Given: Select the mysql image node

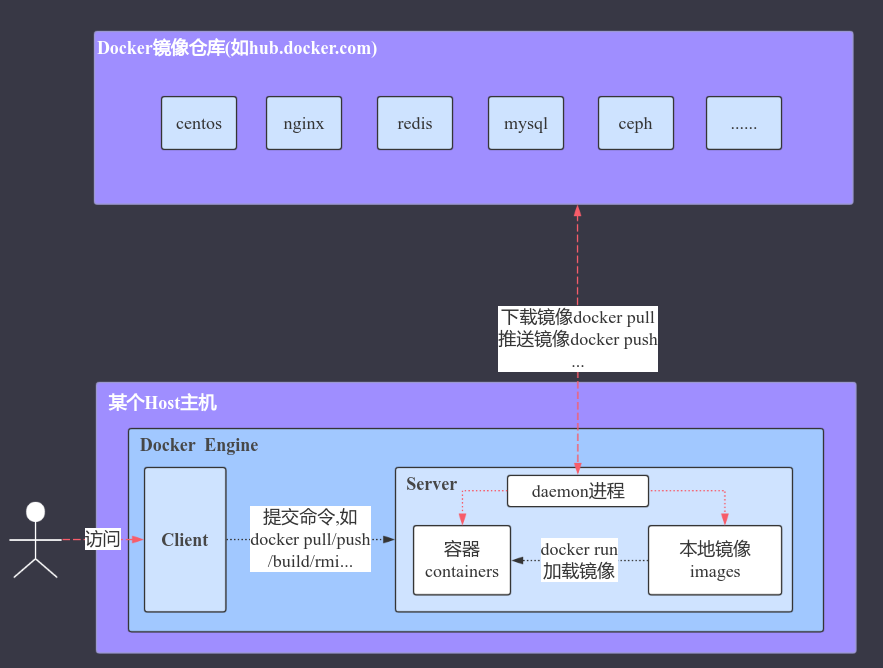Looking at the screenshot, I should 526,123.
